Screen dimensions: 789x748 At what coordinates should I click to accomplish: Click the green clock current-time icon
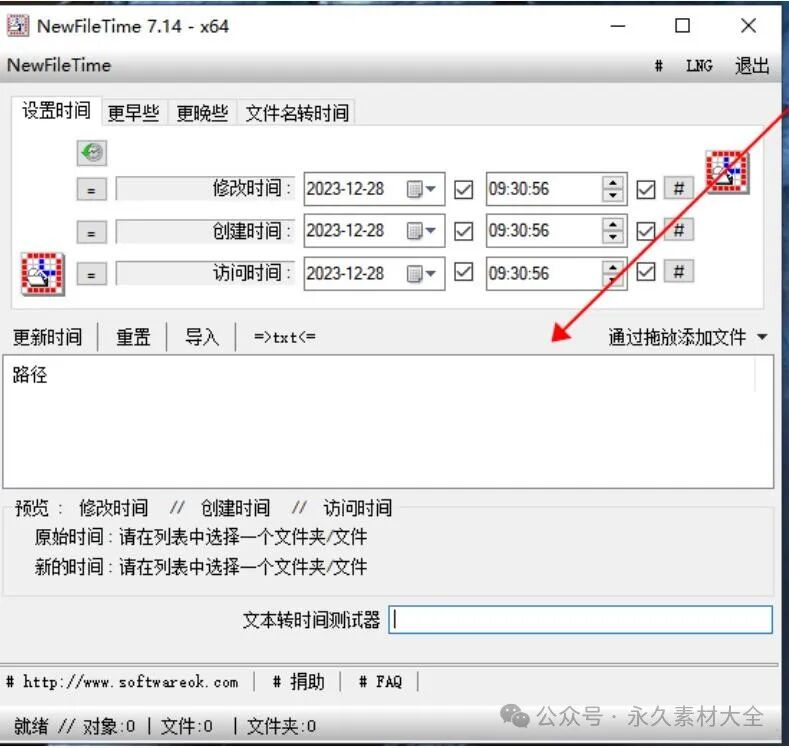click(x=92, y=152)
